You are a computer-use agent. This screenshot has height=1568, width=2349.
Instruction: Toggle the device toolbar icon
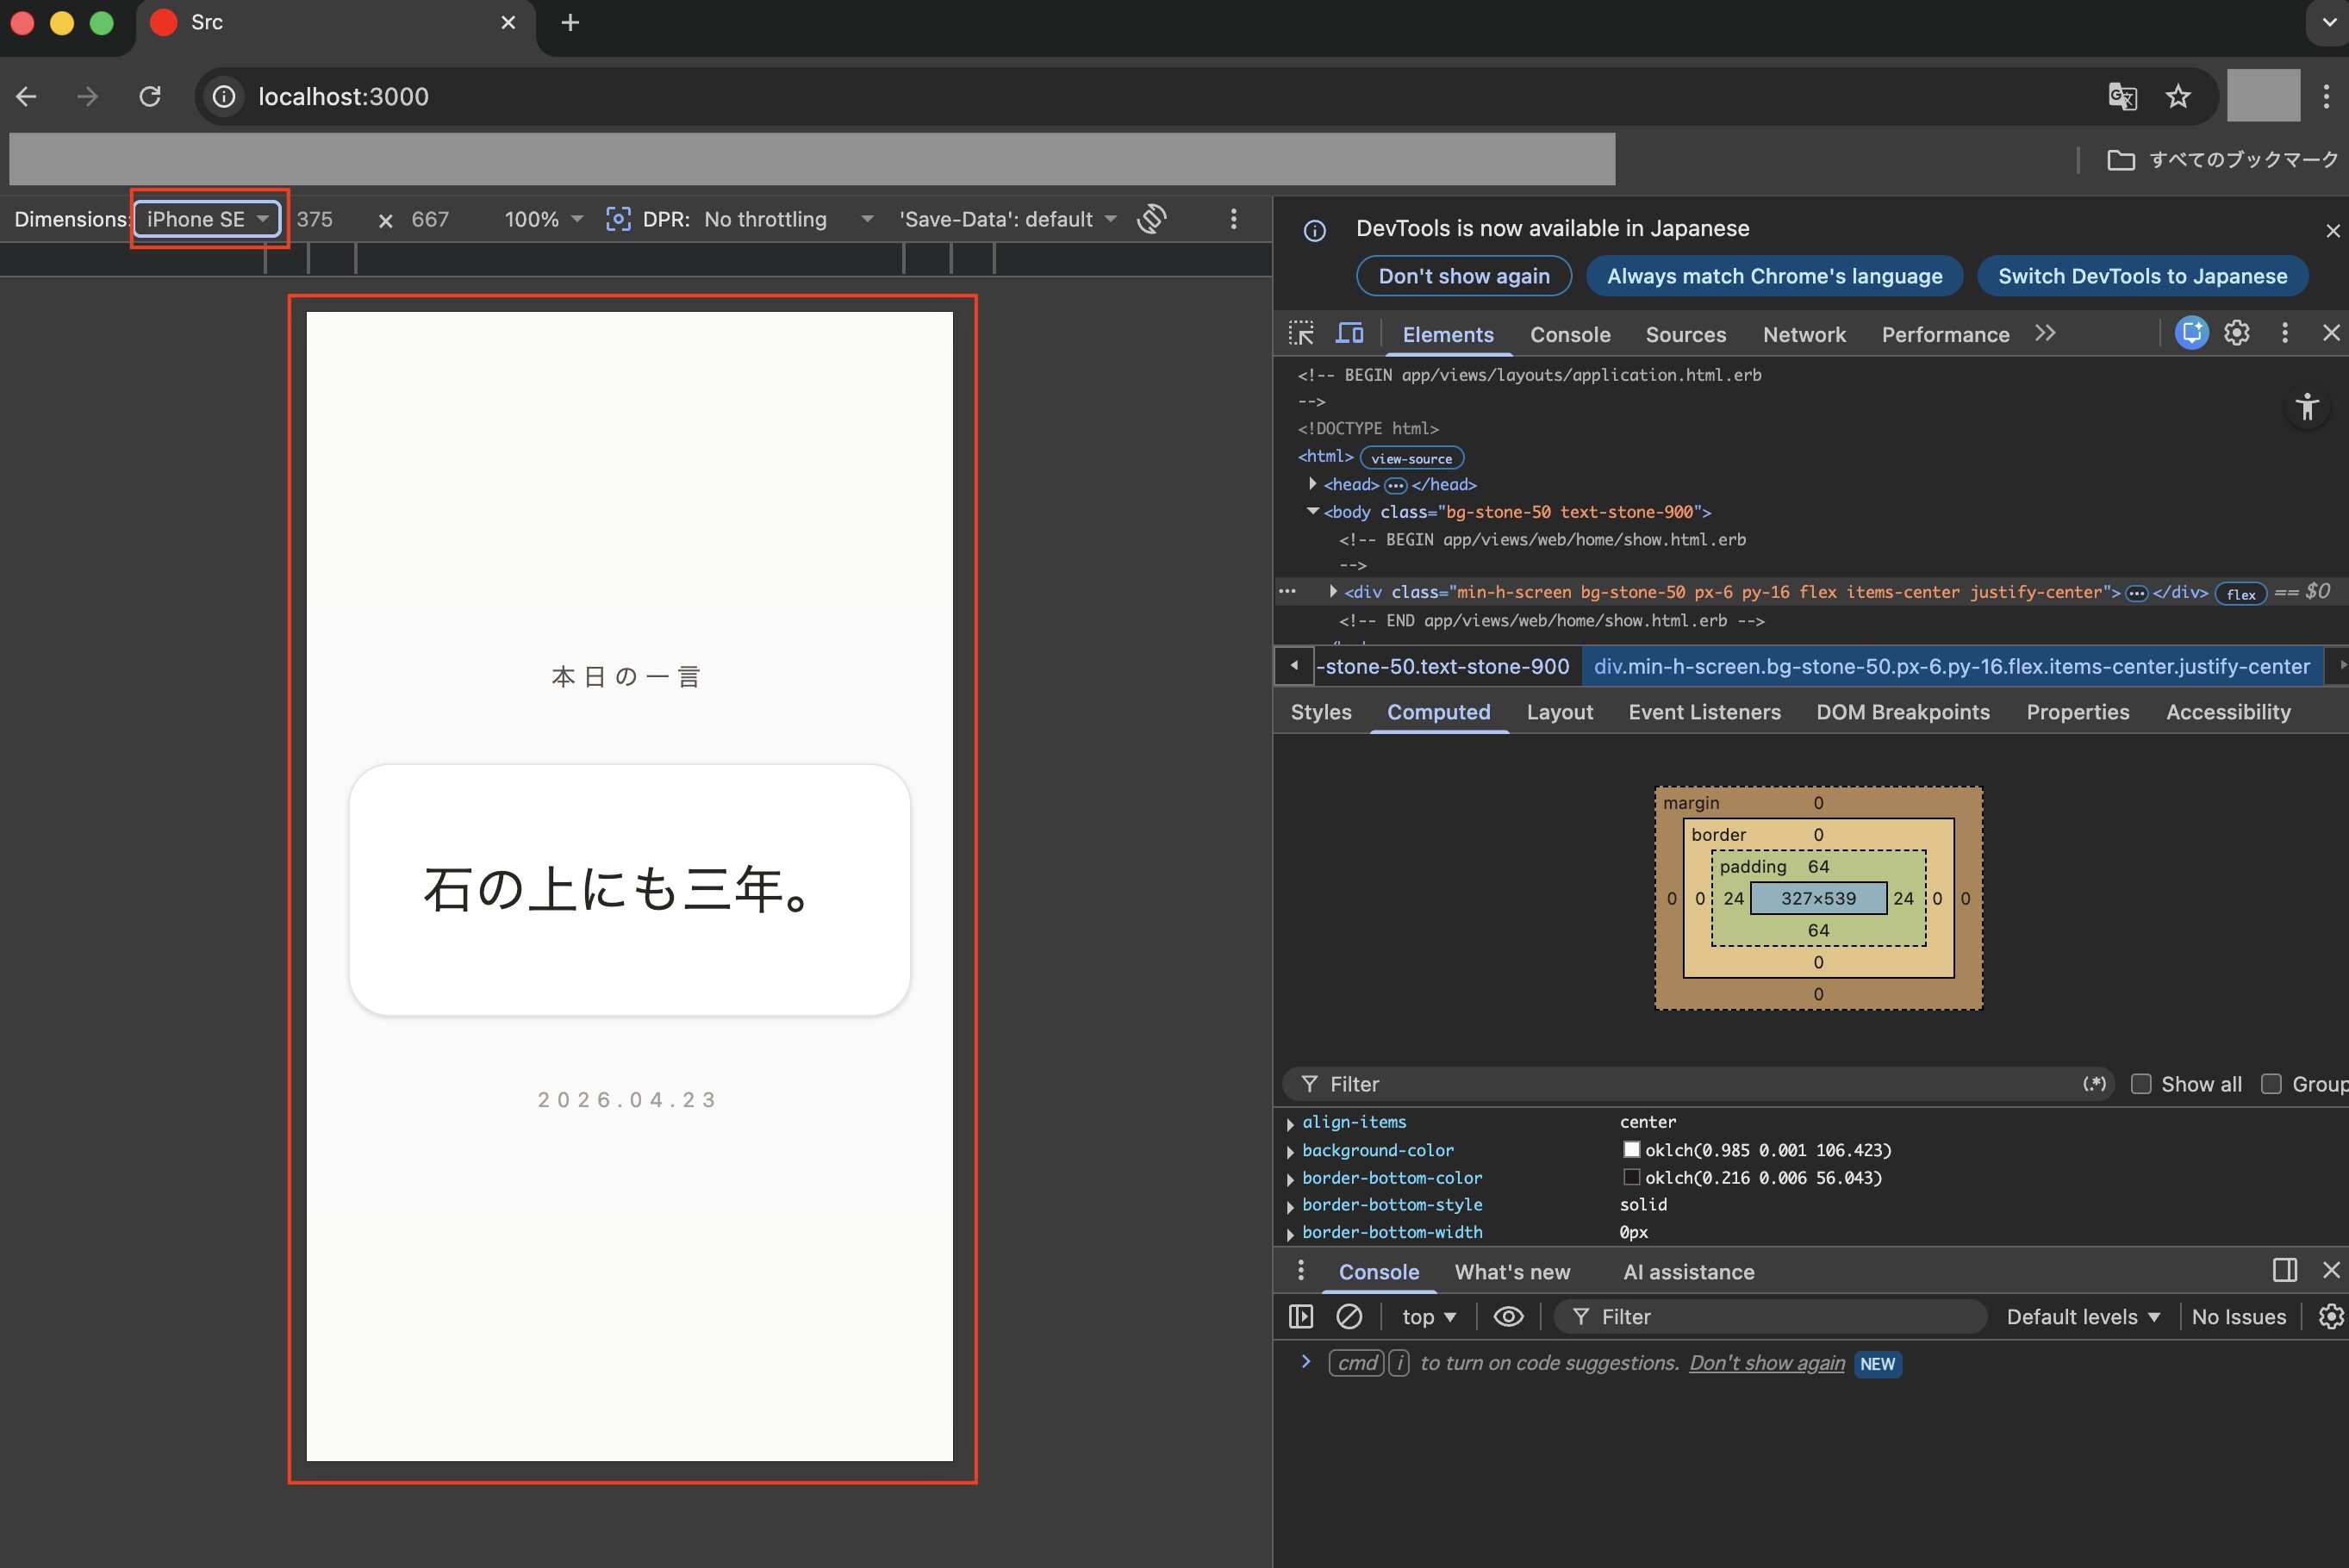click(1350, 333)
